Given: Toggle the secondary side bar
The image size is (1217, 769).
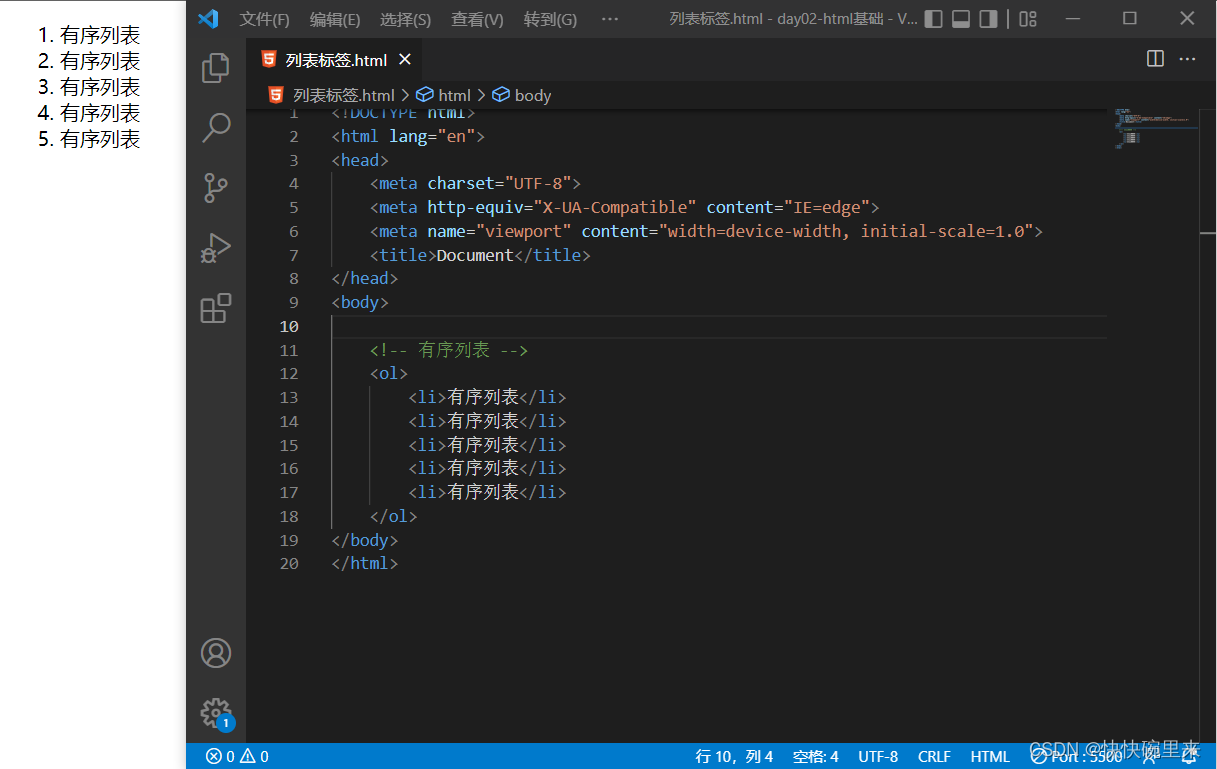Looking at the screenshot, I should pyautogui.click(x=988, y=19).
